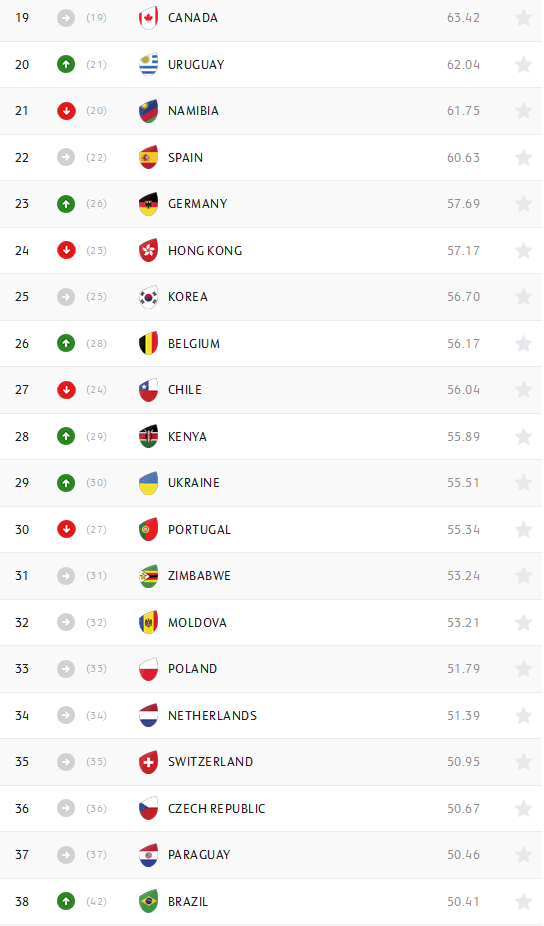Click Paraguay's previous rank (37)
Viewport: 544px width, 926px height.
[96, 855]
